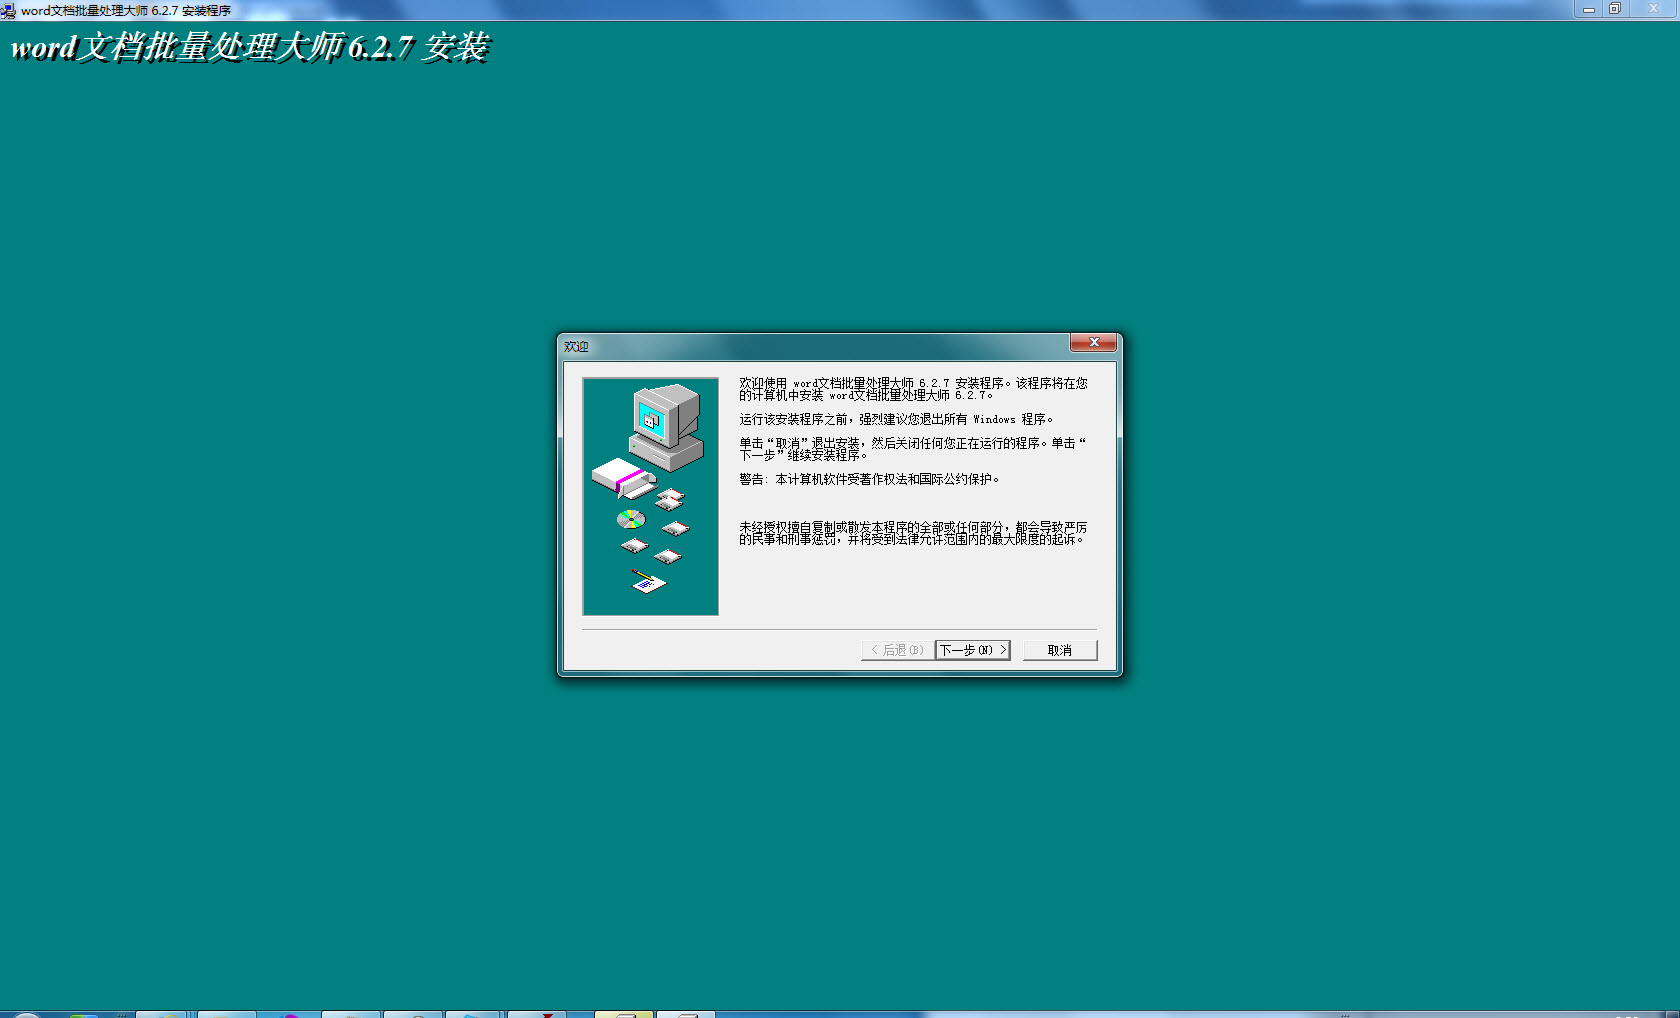Screen dimensions: 1680x1018
Task: Close the installer main window
Action: [1653, 9]
